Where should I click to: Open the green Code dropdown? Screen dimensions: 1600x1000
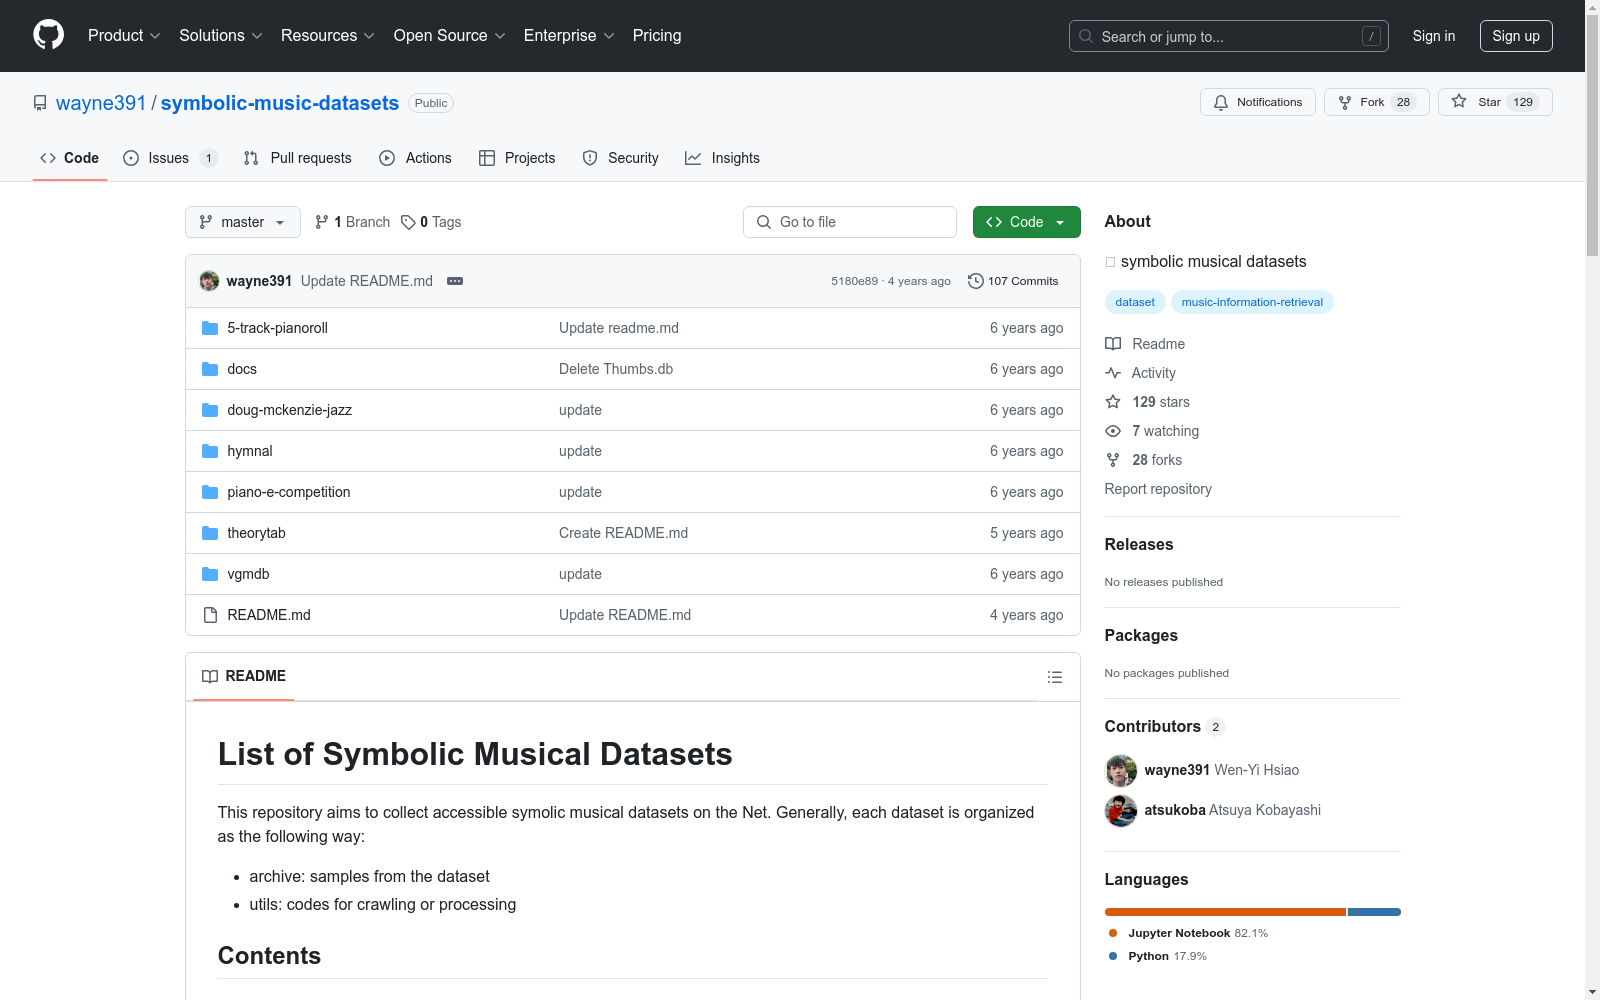(1026, 222)
